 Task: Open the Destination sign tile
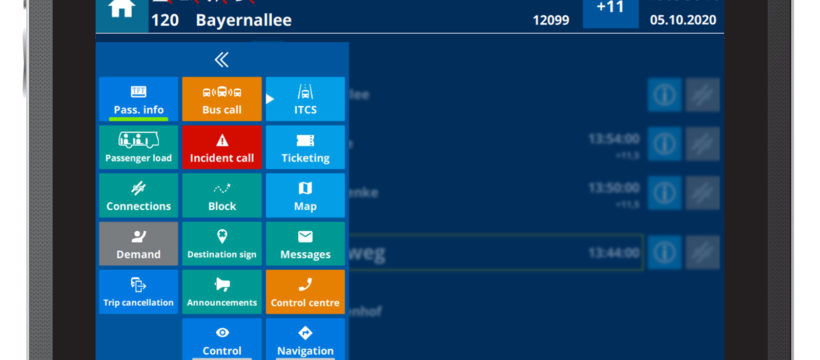click(x=222, y=243)
